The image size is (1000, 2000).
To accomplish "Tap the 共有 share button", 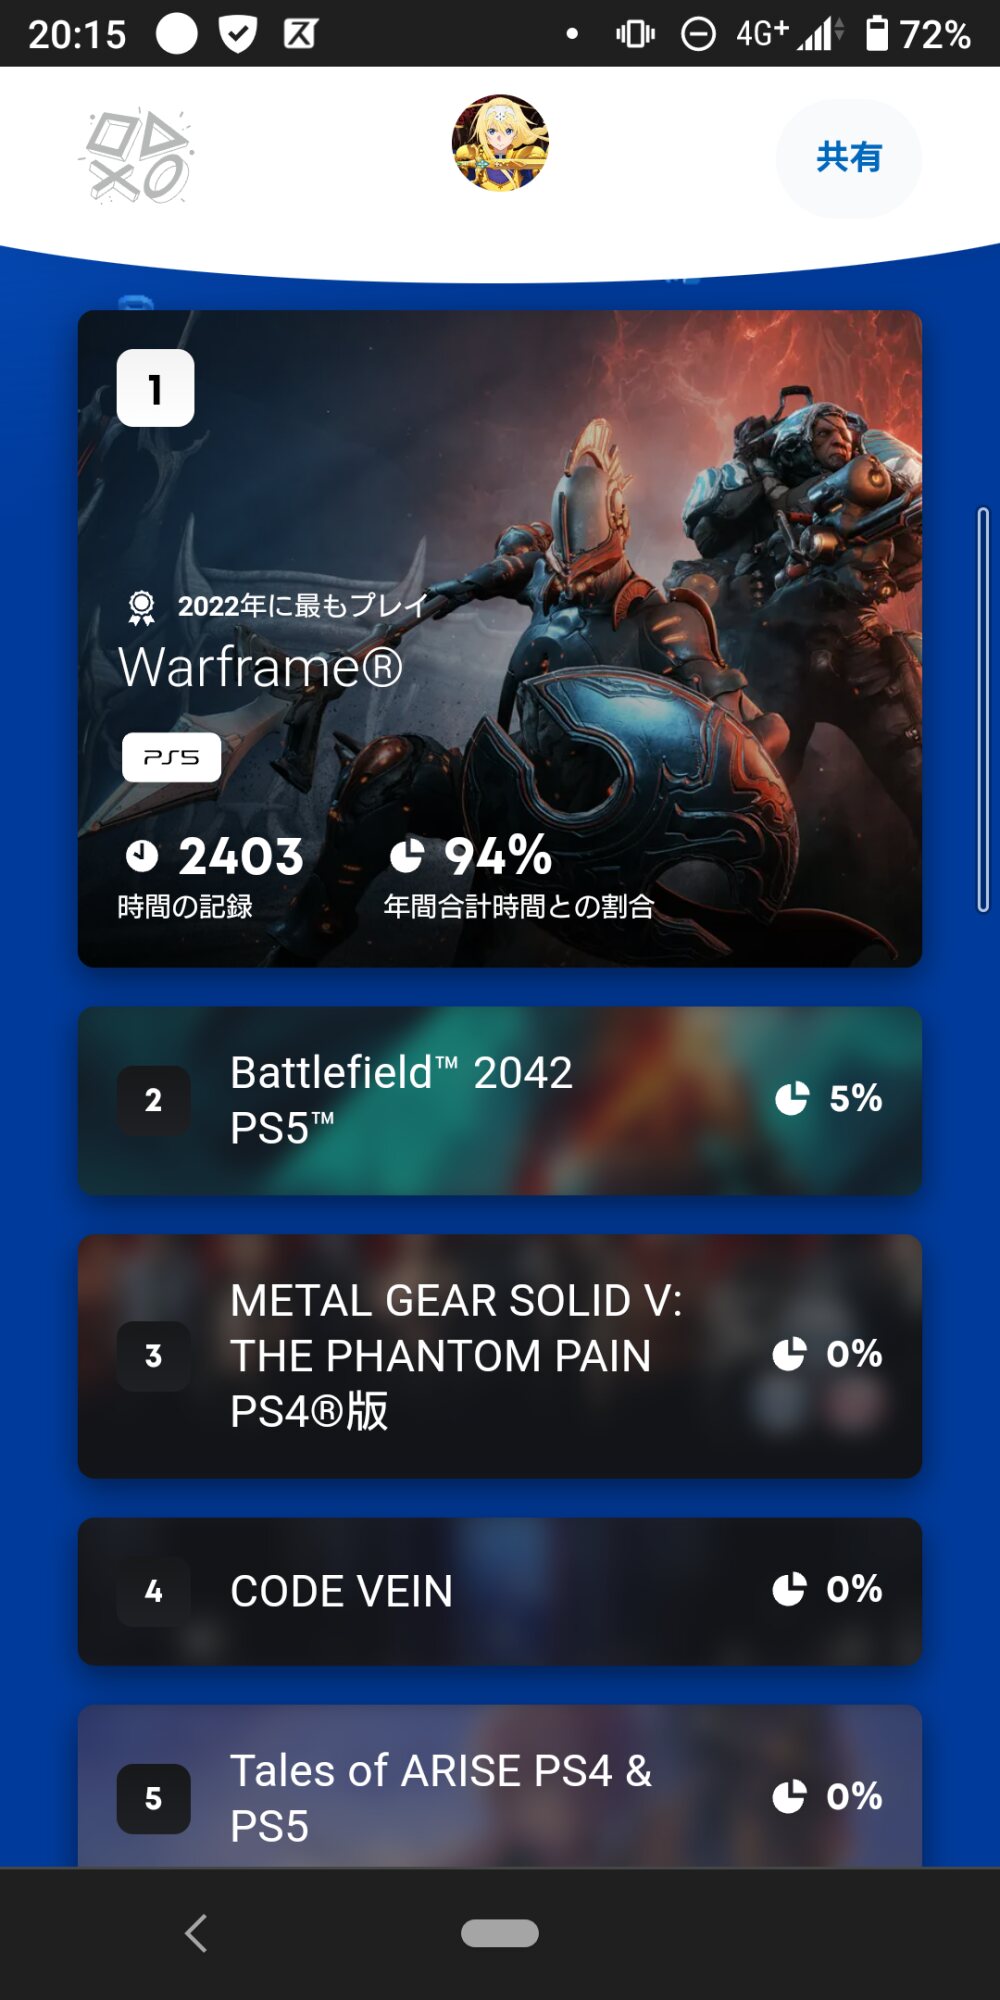I will coord(848,157).
